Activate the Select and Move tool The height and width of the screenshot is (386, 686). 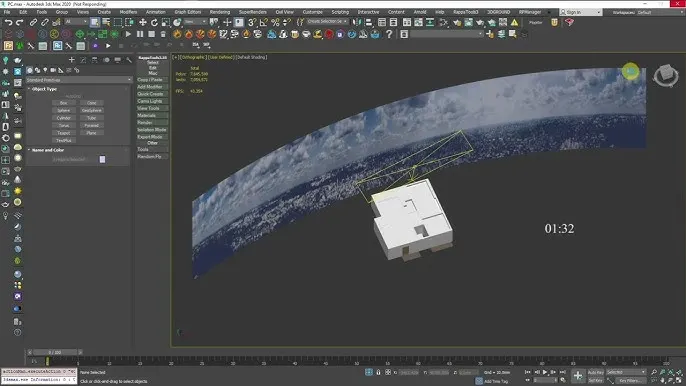point(143,22)
